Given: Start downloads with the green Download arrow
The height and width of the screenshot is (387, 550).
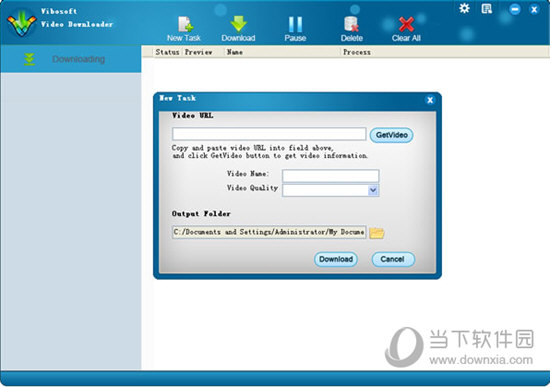Looking at the screenshot, I should point(238,29).
